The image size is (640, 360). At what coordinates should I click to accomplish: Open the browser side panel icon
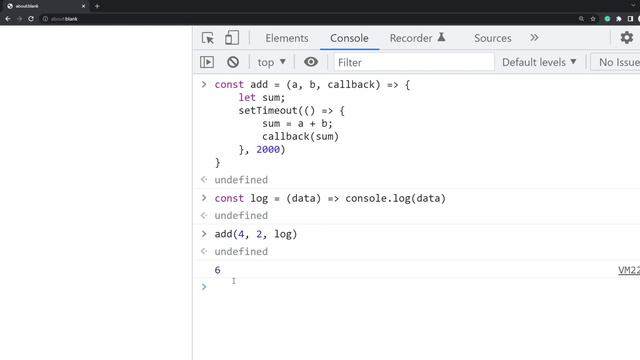630,19
